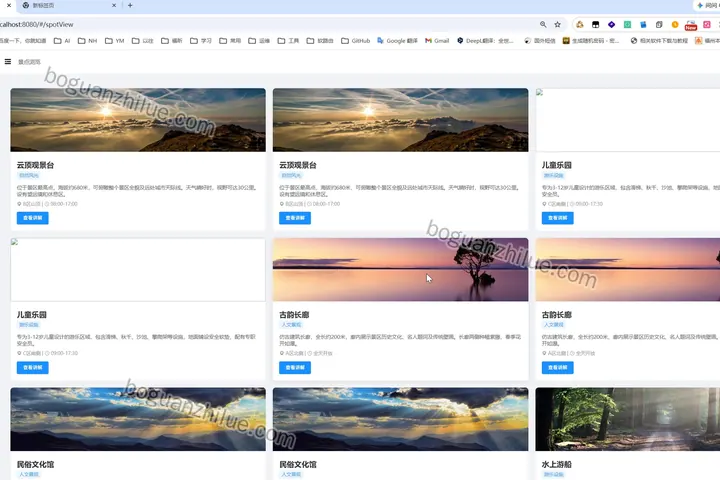The image size is (720, 480).
Task: Click blue 查看详解 button on right-column 古韵长廊 card
Action: point(557,367)
